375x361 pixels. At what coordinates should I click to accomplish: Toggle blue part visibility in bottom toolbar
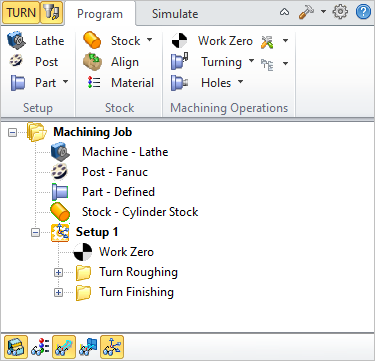[88, 347]
